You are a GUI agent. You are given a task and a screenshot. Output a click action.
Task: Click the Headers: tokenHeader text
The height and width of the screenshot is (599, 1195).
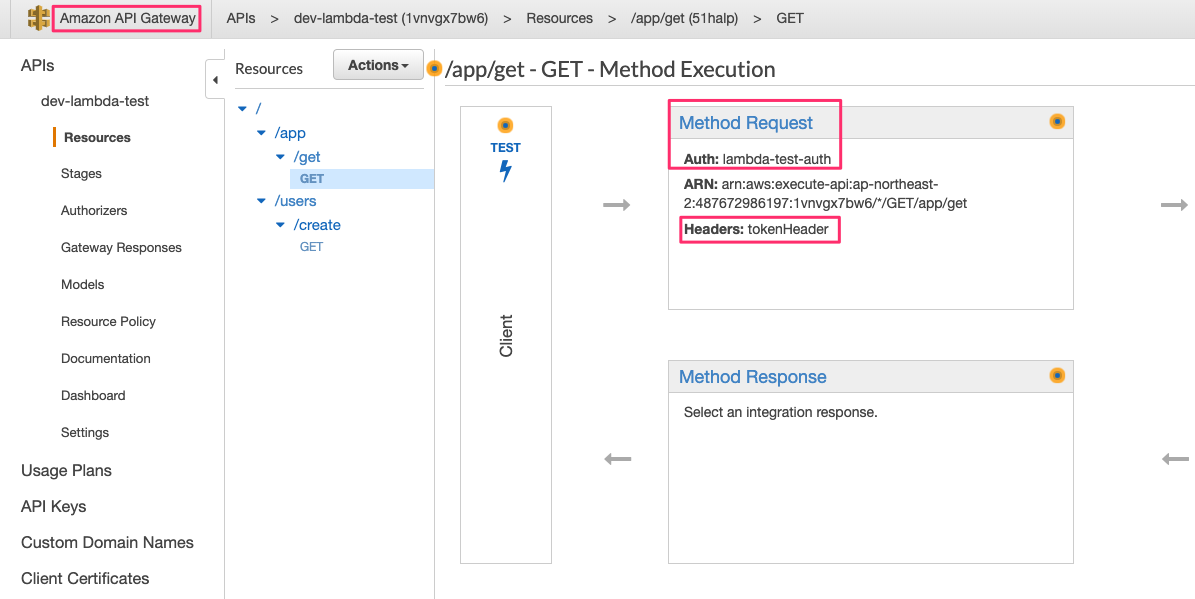(x=756, y=229)
